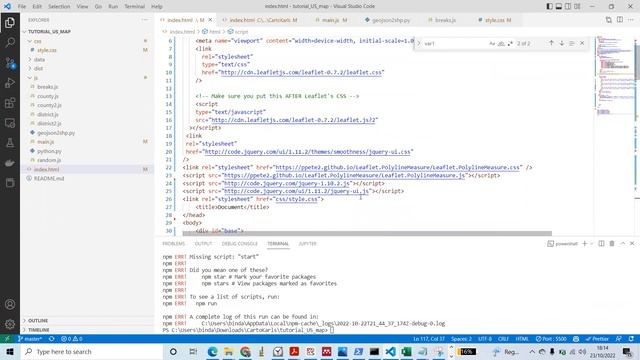Image resolution: width=640 pixels, height=360 pixels.
Task: Open the Manage gear settings icon
Action: pyautogui.click(x=10, y=324)
